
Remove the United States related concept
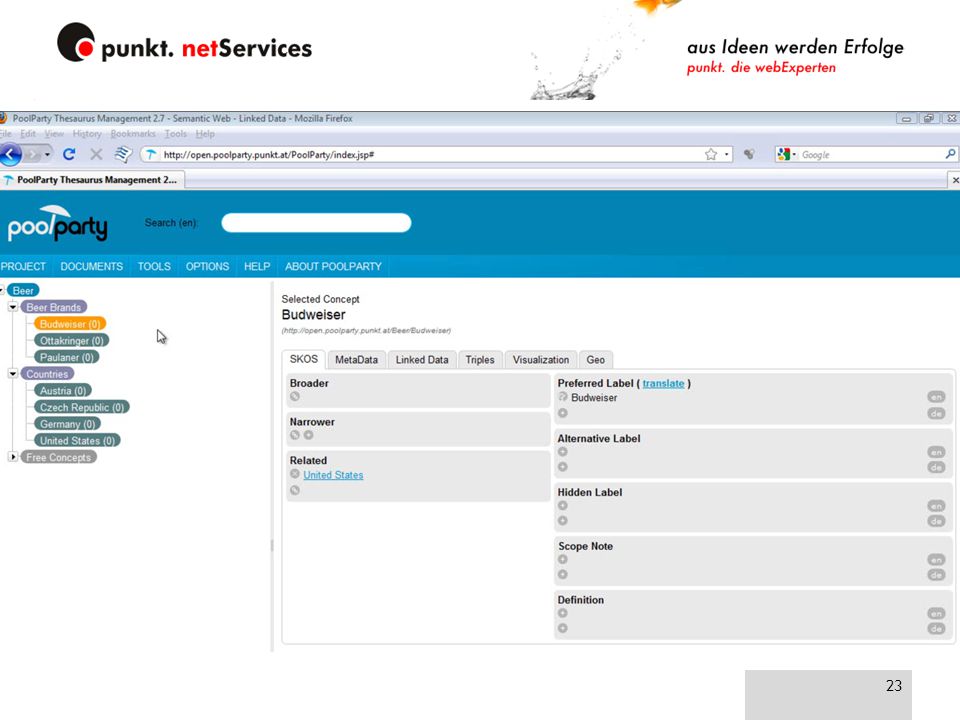(x=294, y=474)
